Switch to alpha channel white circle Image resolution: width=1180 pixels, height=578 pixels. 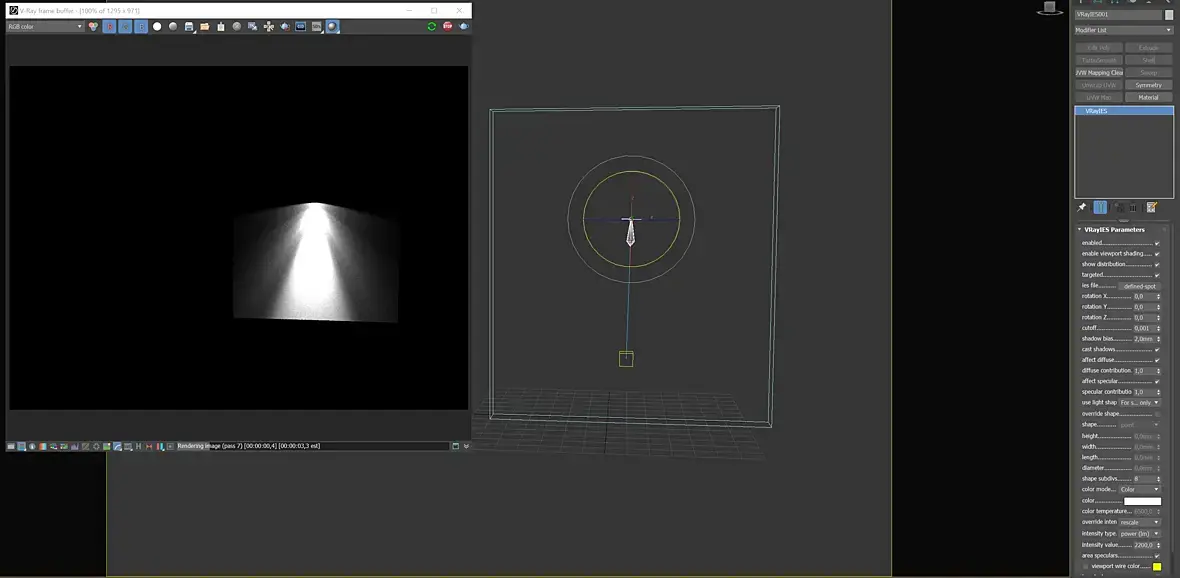pyautogui.click(x=157, y=26)
